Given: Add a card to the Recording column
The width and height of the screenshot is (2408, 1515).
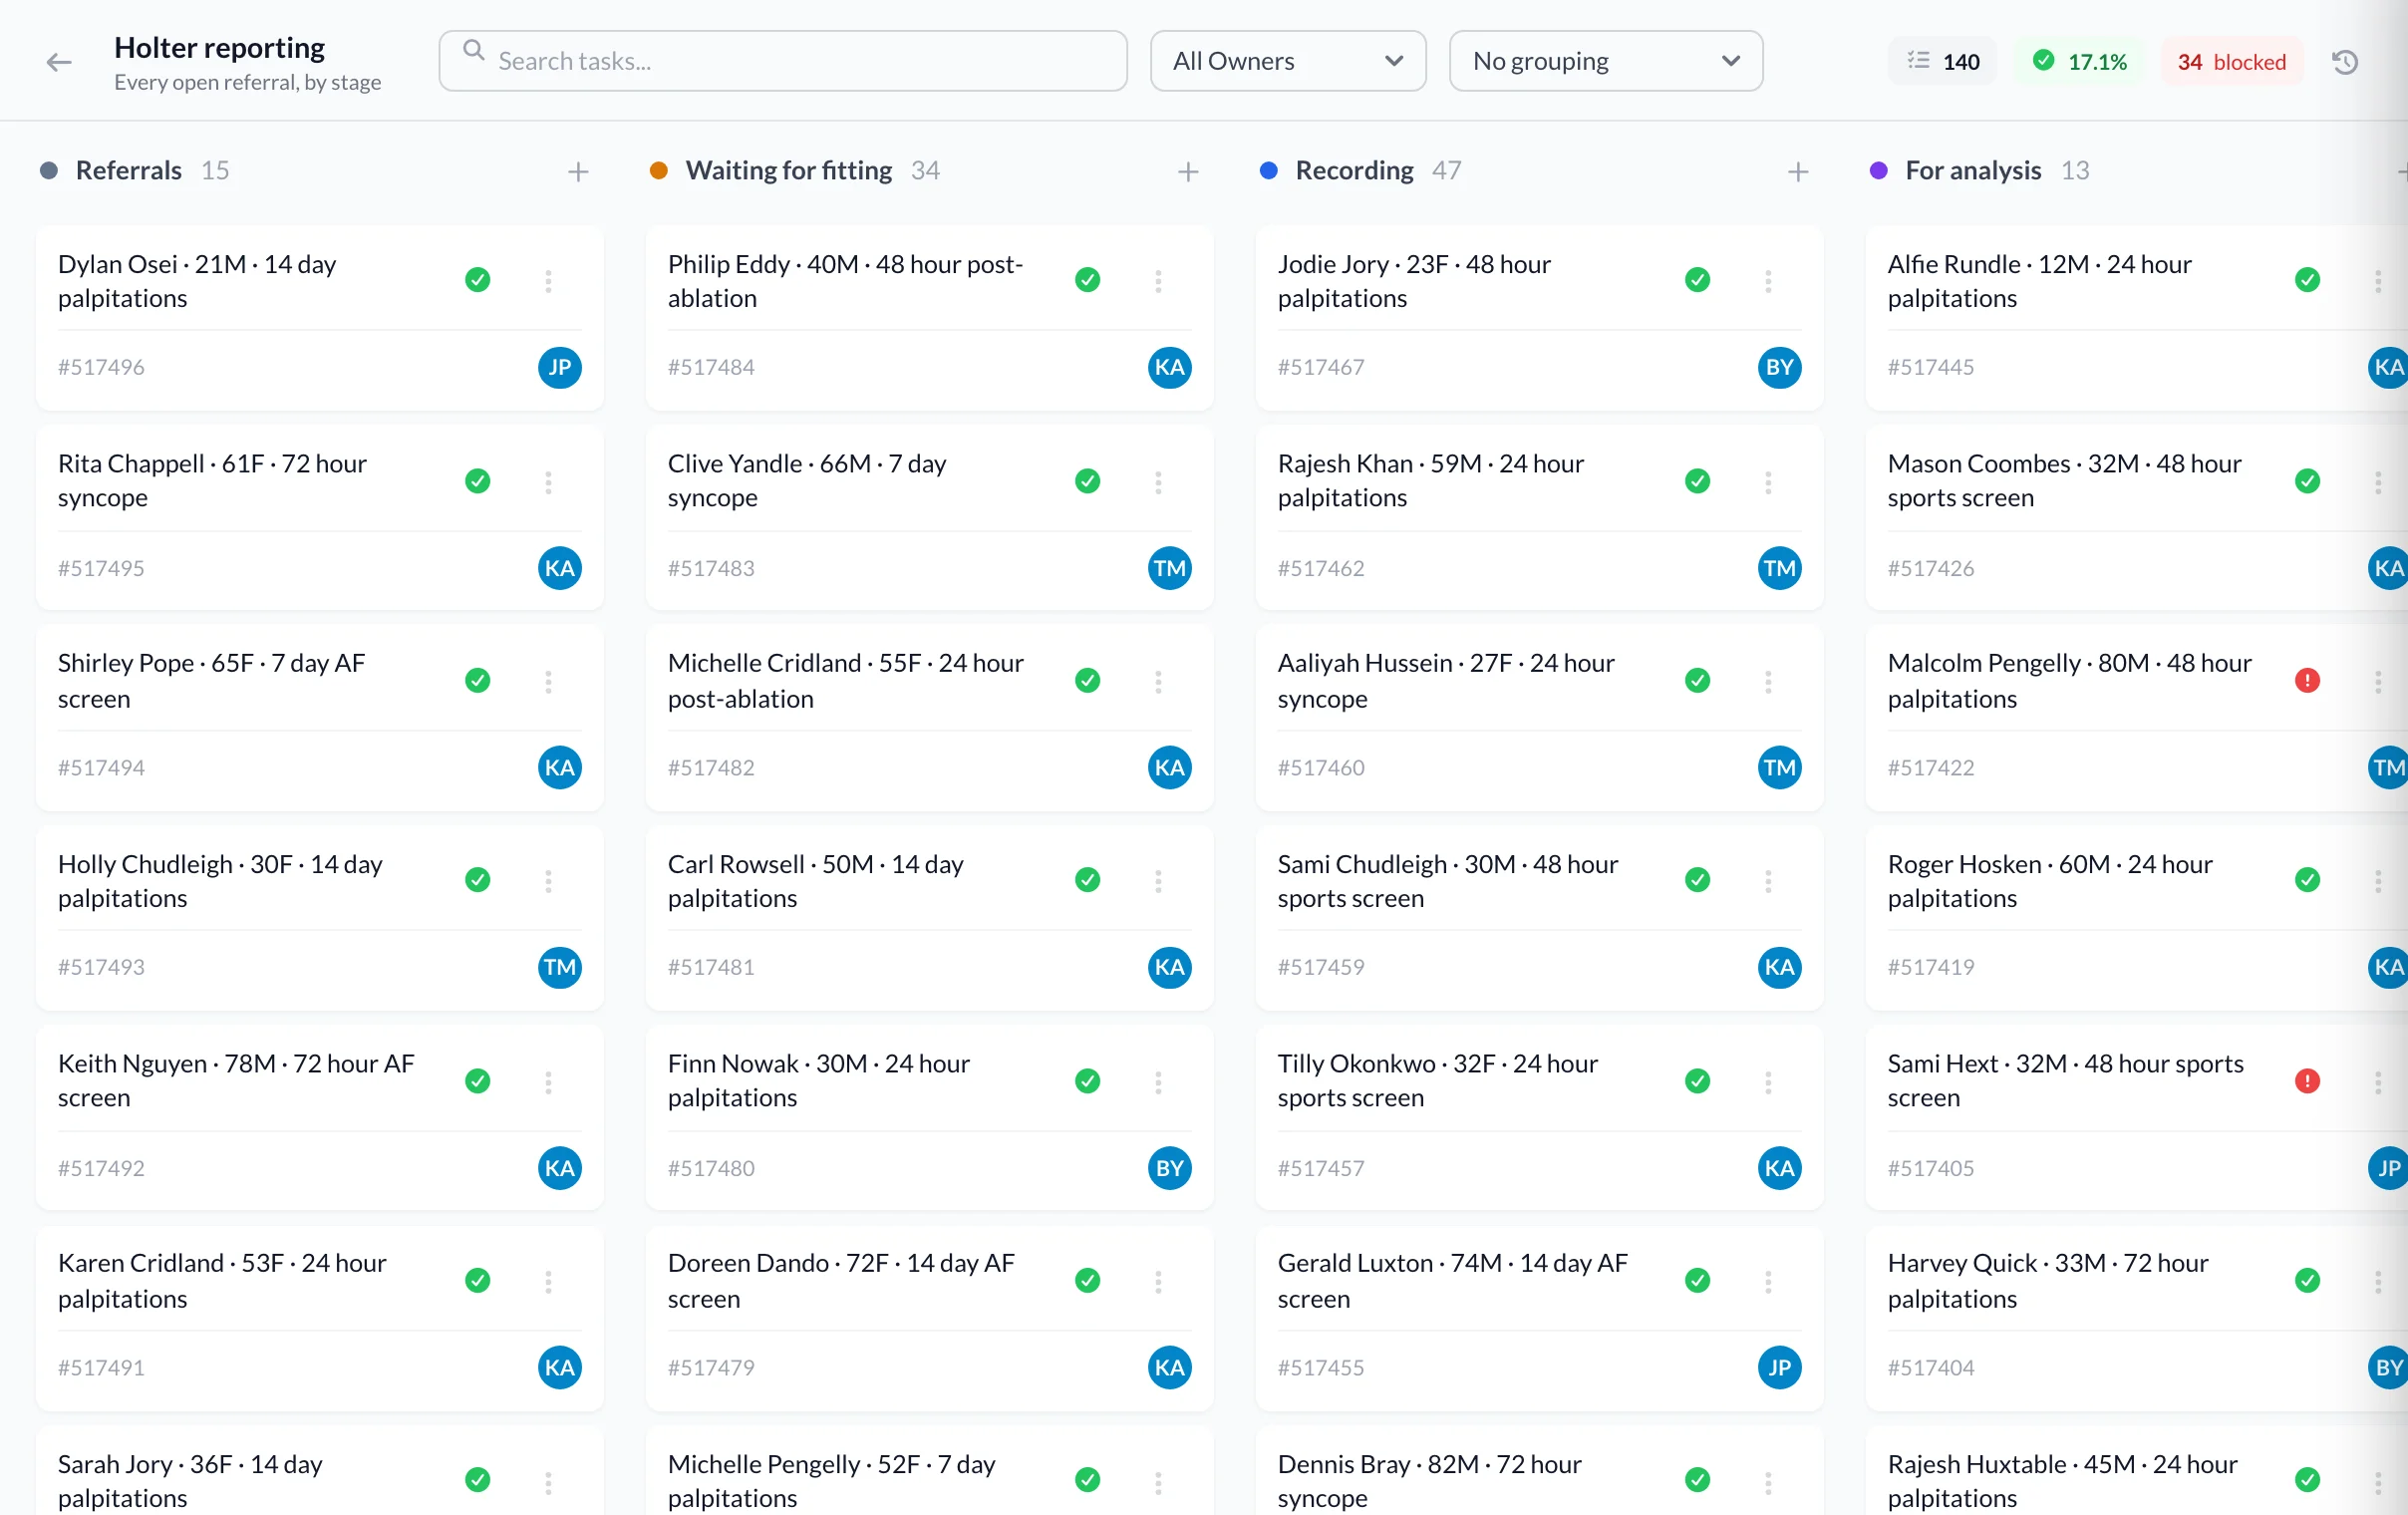Looking at the screenshot, I should coord(1798,172).
